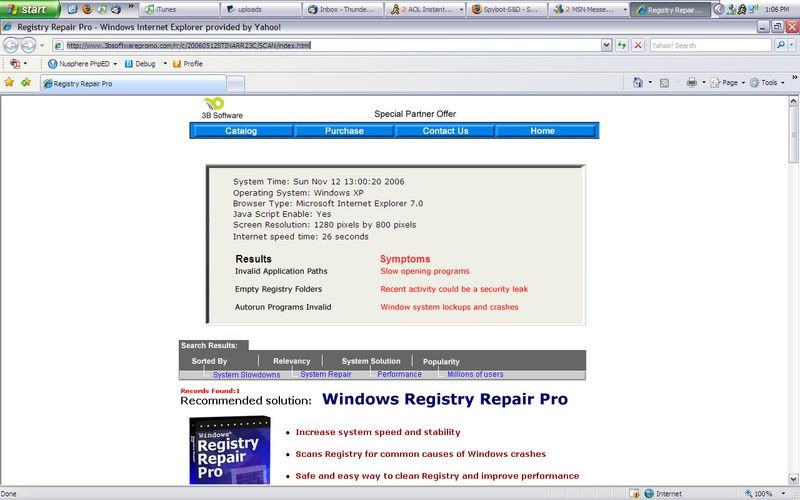Viewport: 800px width, 500px height.
Task: Click 'Scans Registry for common causes' bullet
Action: (420, 454)
